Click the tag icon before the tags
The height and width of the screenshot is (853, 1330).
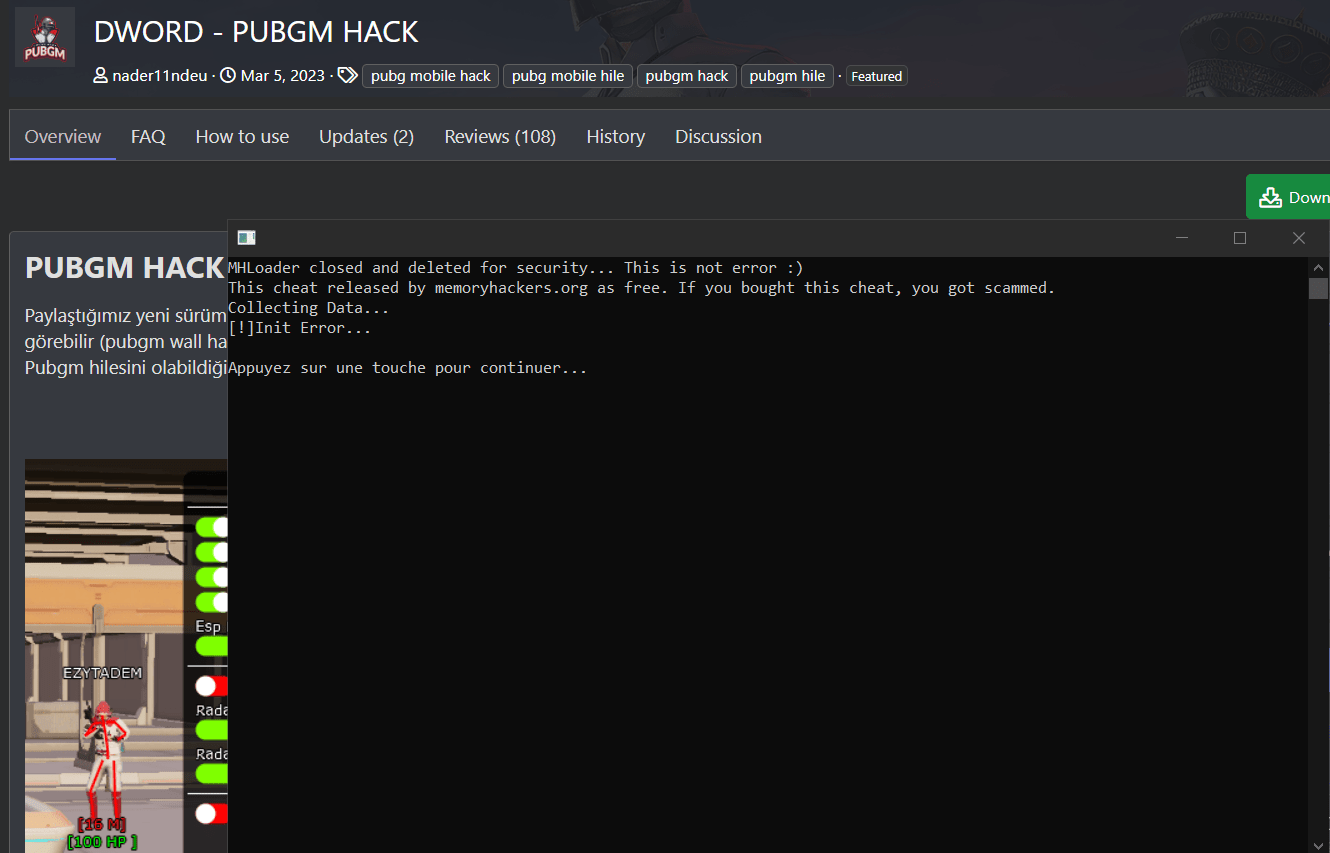click(x=347, y=76)
